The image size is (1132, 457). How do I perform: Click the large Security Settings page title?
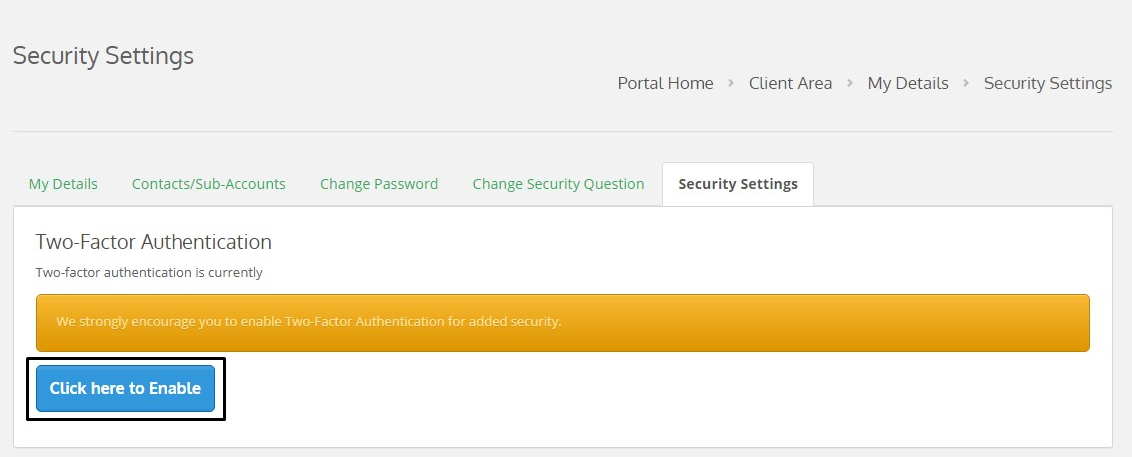103,56
